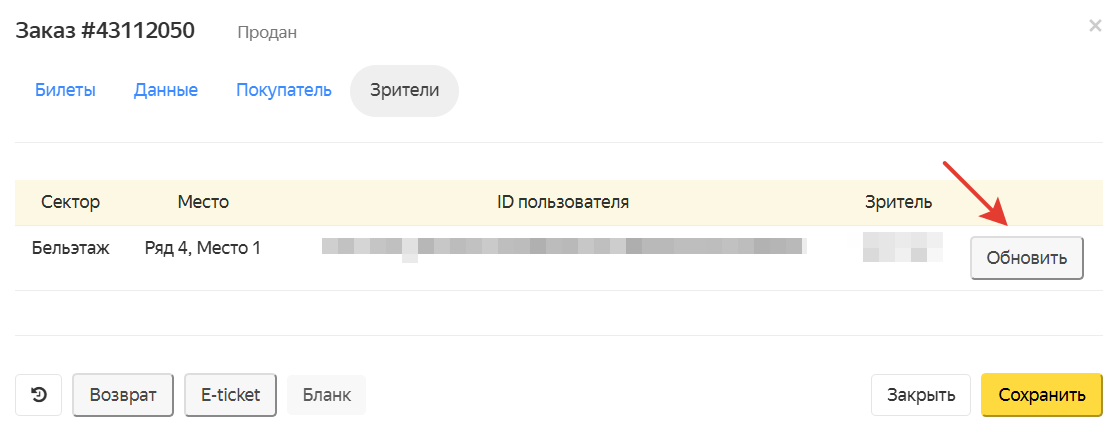Click the Закрыть button
Image resolution: width=1118 pixels, height=436 pixels.
click(920, 395)
